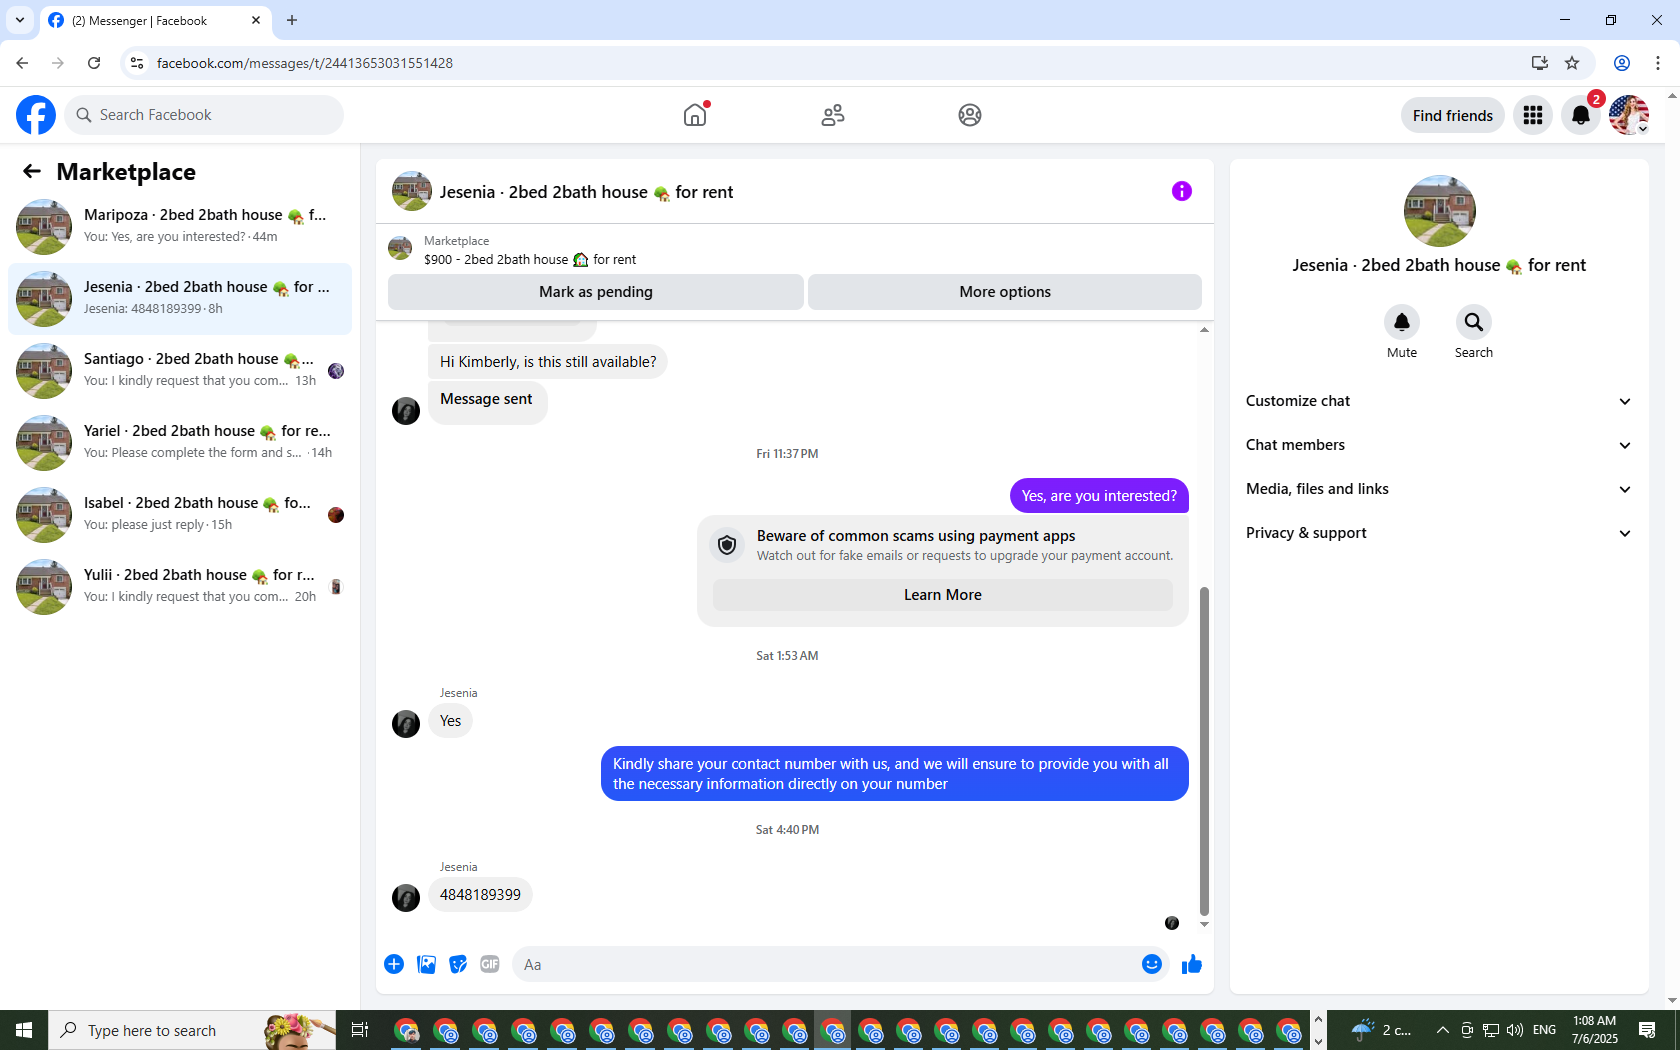Open Maripoza 2bed 2bath house conversation
The height and width of the screenshot is (1050, 1680).
(x=180, y=227)
